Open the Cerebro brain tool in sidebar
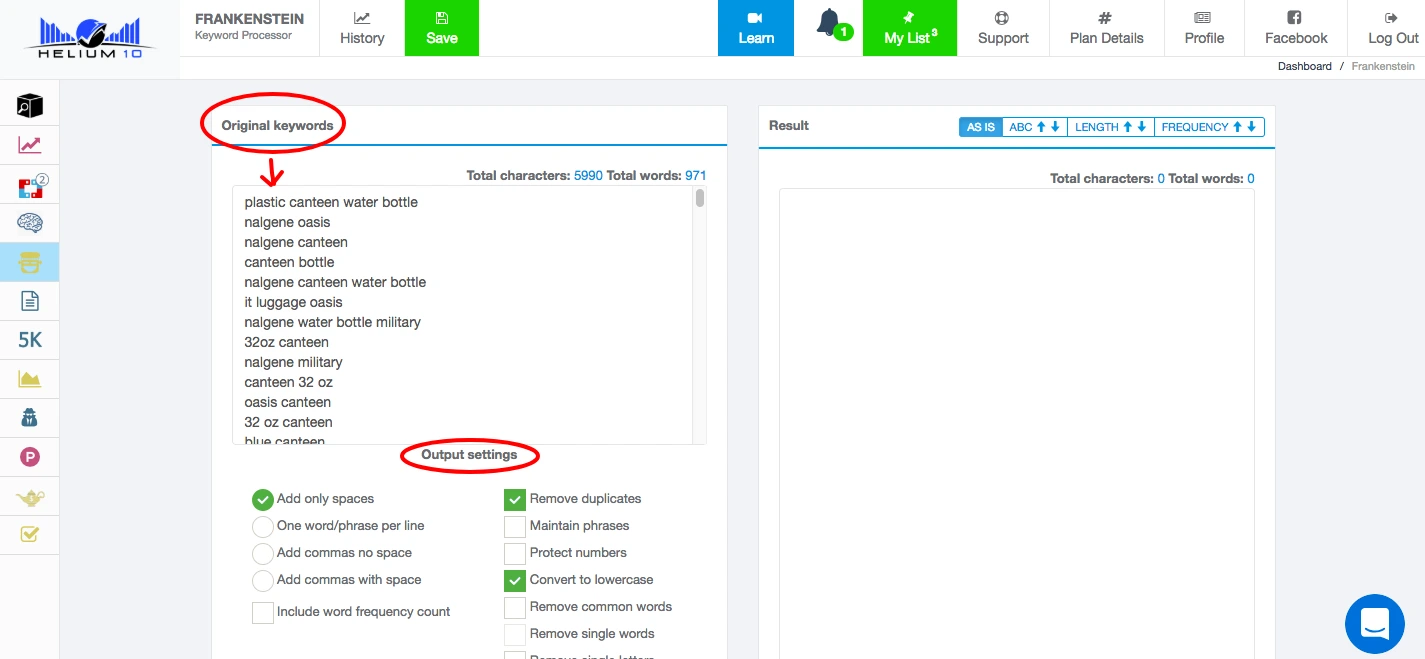1425x659 pixels. point(30,223)
